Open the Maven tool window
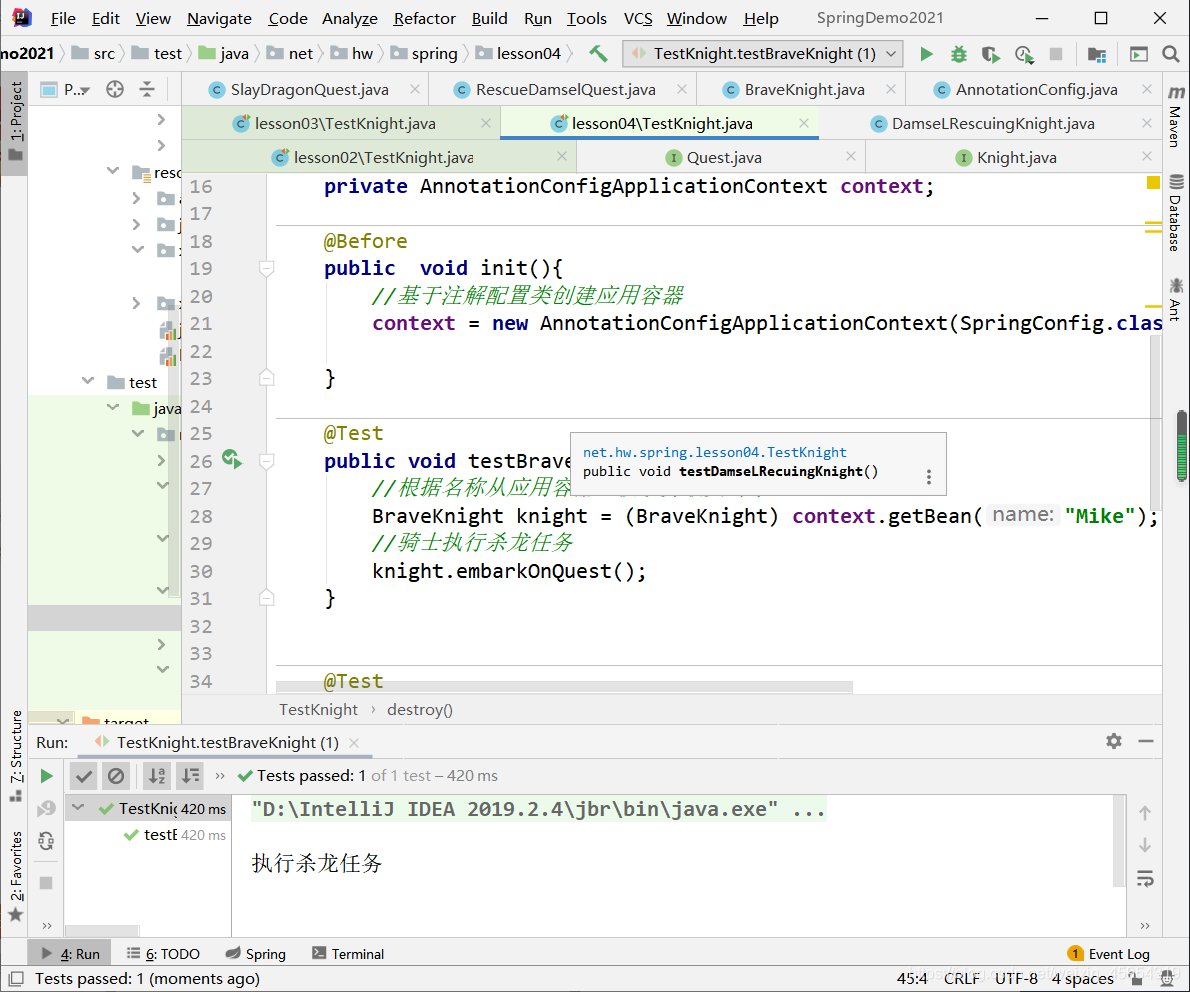 click(x=1176, y=116)
